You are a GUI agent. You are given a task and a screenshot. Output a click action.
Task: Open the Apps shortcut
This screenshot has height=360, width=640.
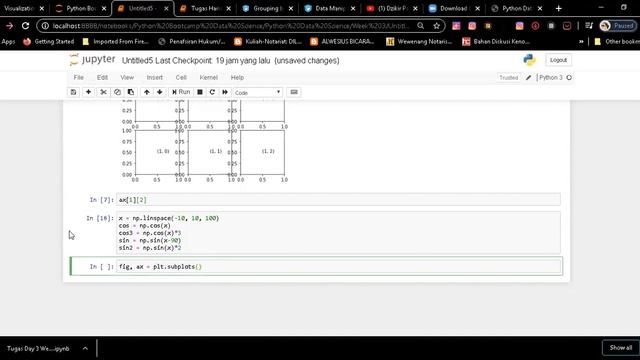click(x=8, y=41)
